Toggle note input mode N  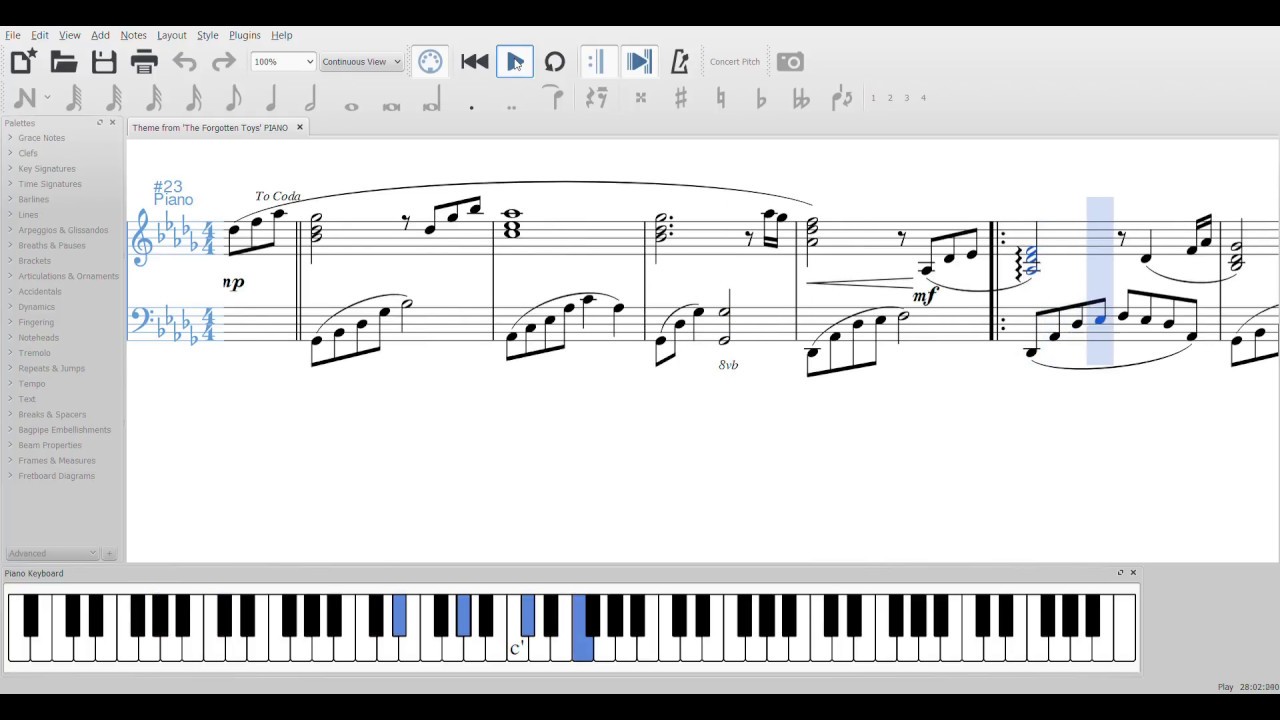click(25, 98)
